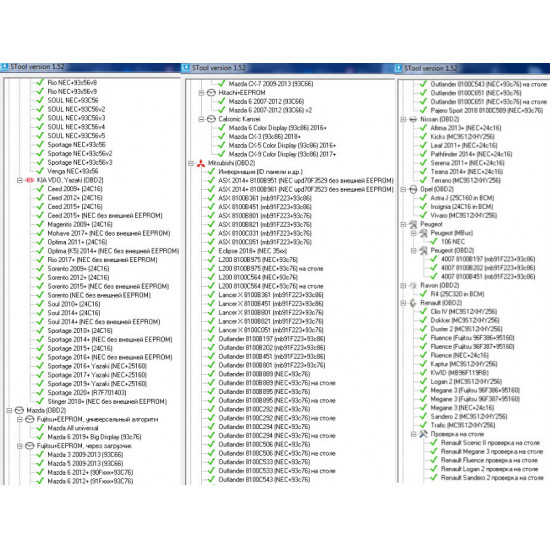This screenshot has width=550, height=550.
Task: Select Venga NEC+93s56 entry
Action: [73, 171]
